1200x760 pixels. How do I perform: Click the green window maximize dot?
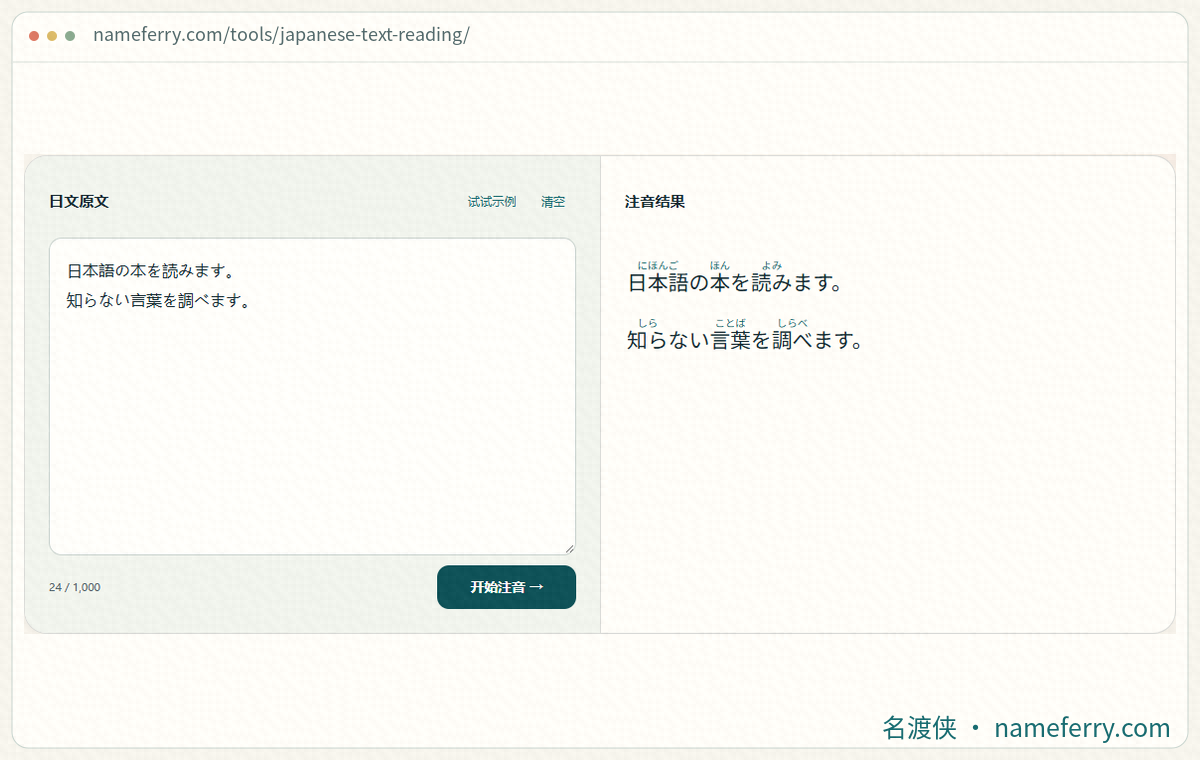[70, 36]
